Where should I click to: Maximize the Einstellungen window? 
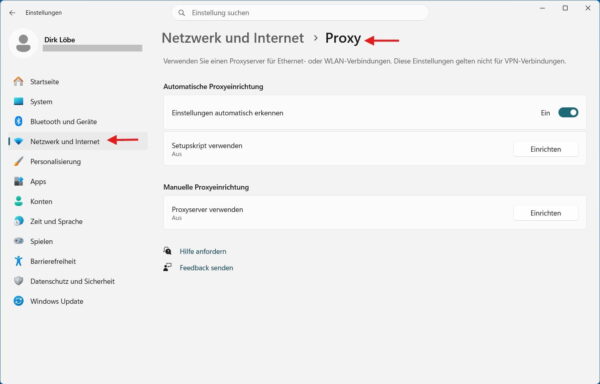coord(565,8)
